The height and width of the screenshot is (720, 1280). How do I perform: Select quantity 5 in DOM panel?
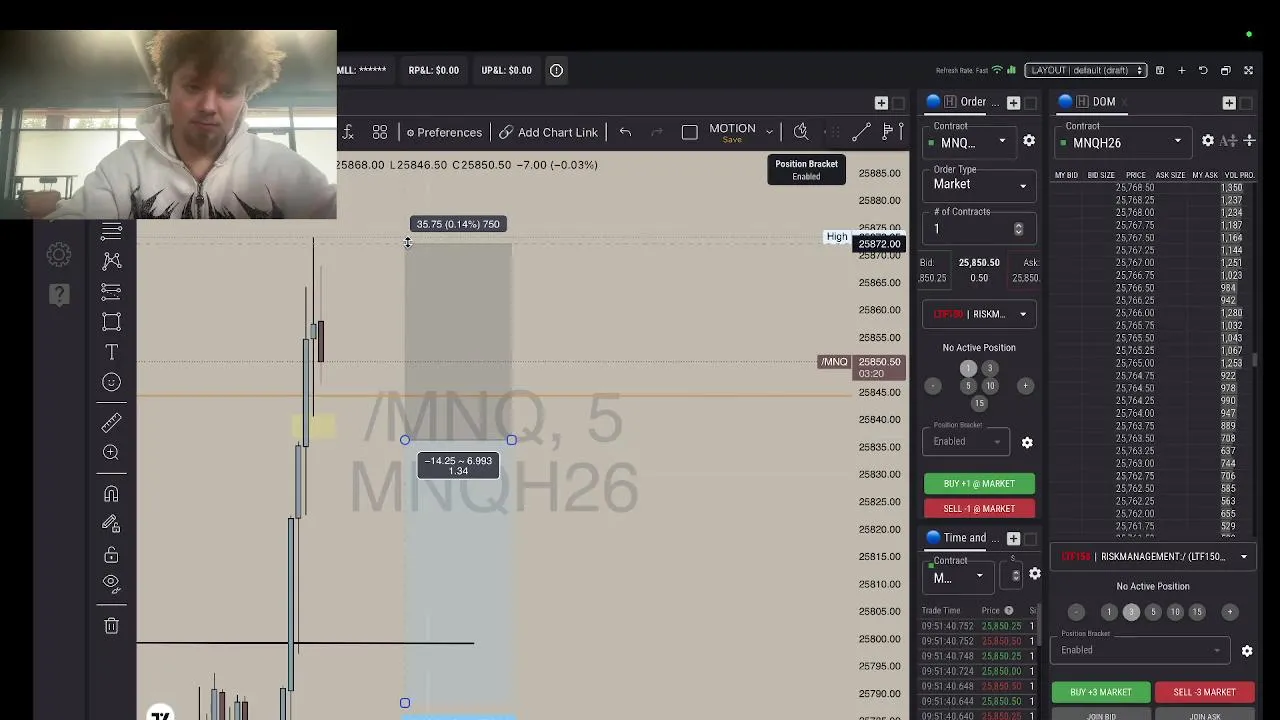(1153, 612)
